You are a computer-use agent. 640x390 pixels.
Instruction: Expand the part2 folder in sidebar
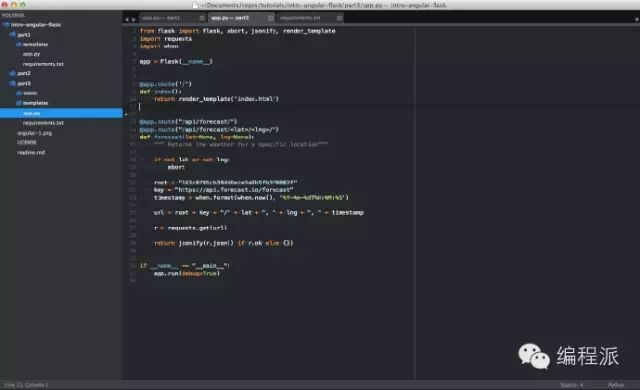point(13,73)
